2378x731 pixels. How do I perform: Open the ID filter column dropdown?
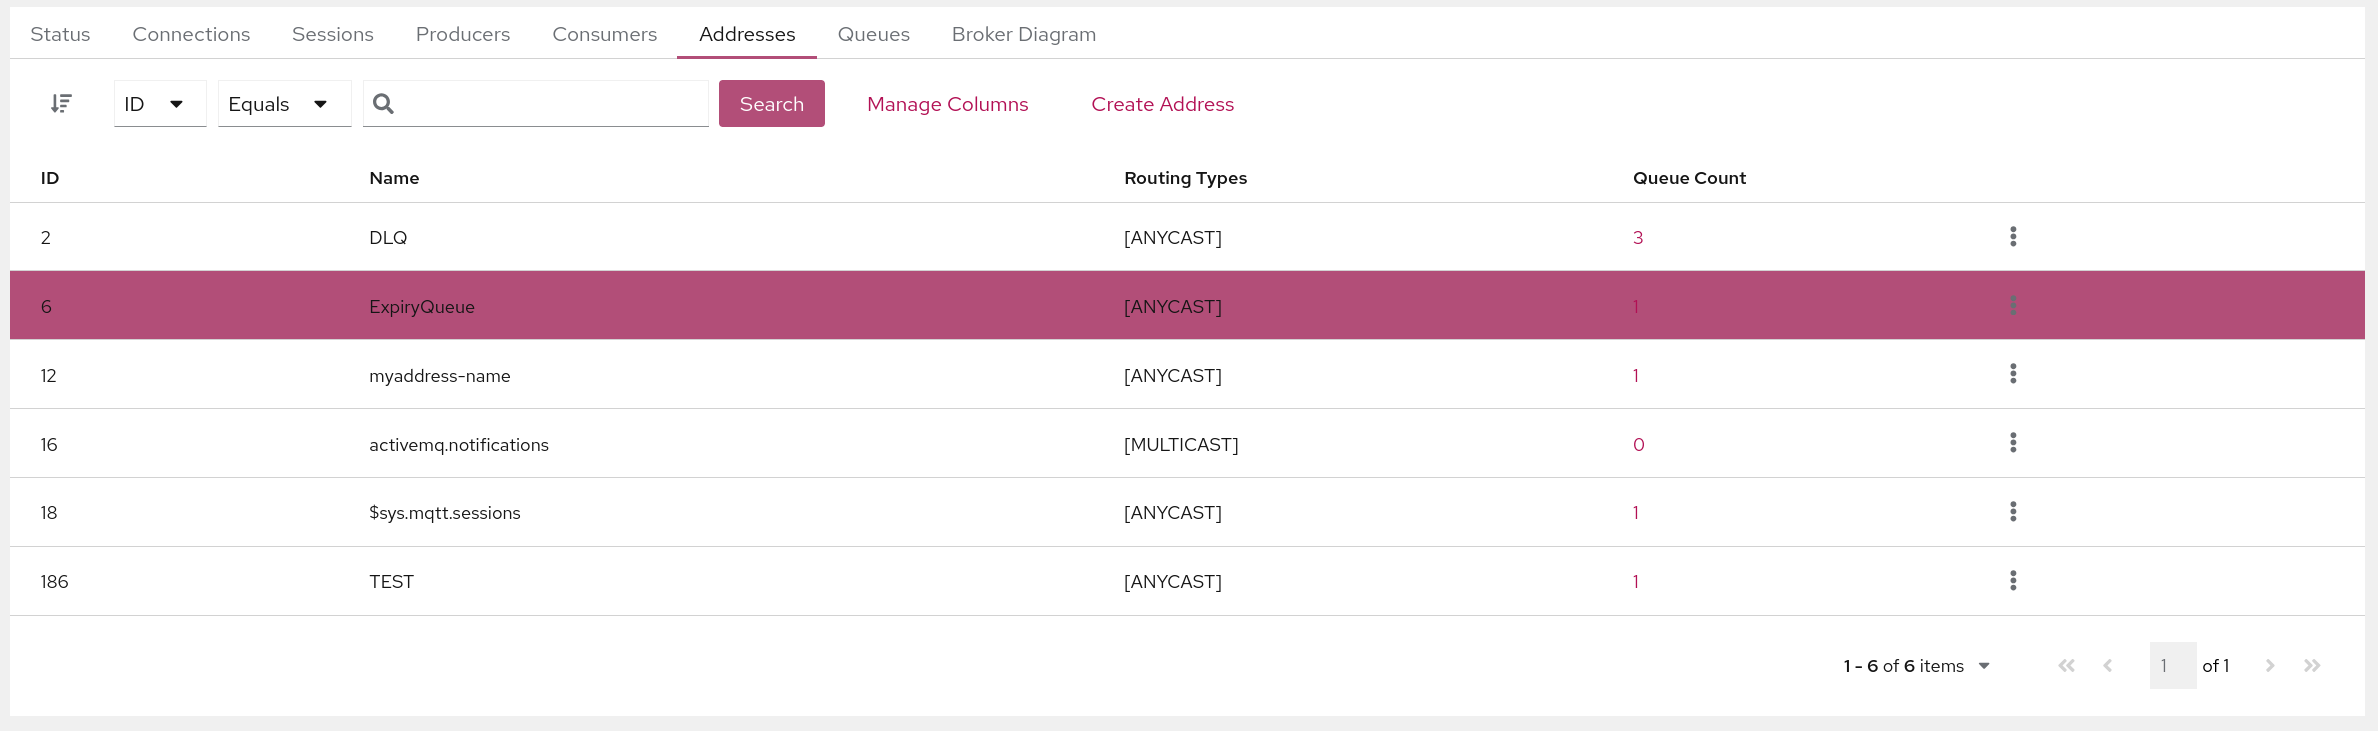[160, 104]
